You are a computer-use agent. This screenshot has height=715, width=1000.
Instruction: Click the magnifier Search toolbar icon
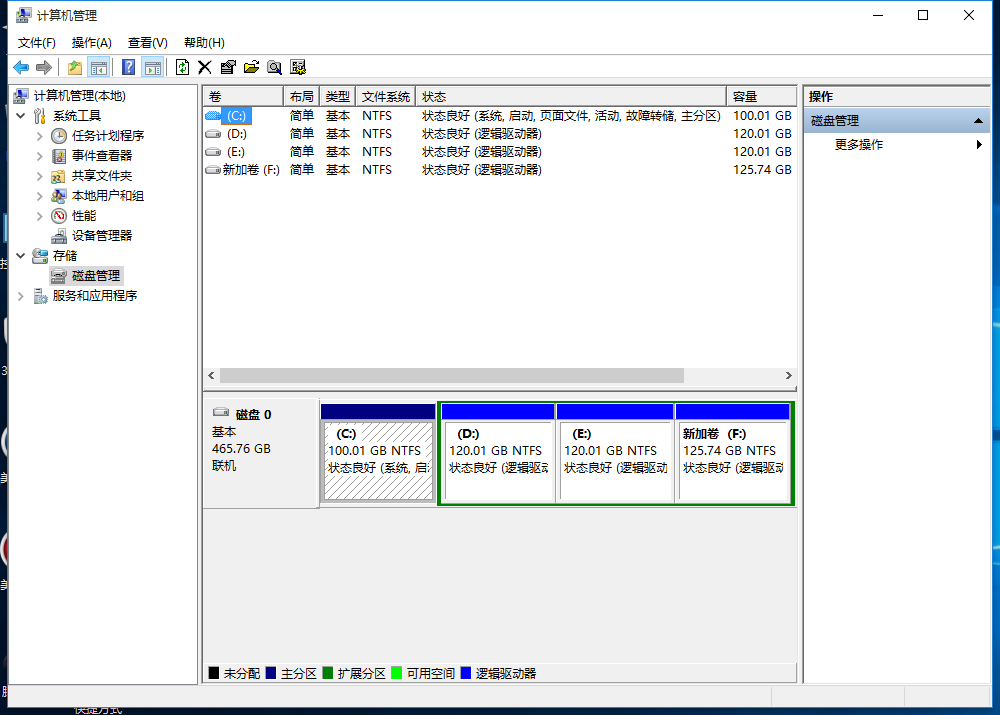[274, 67]
